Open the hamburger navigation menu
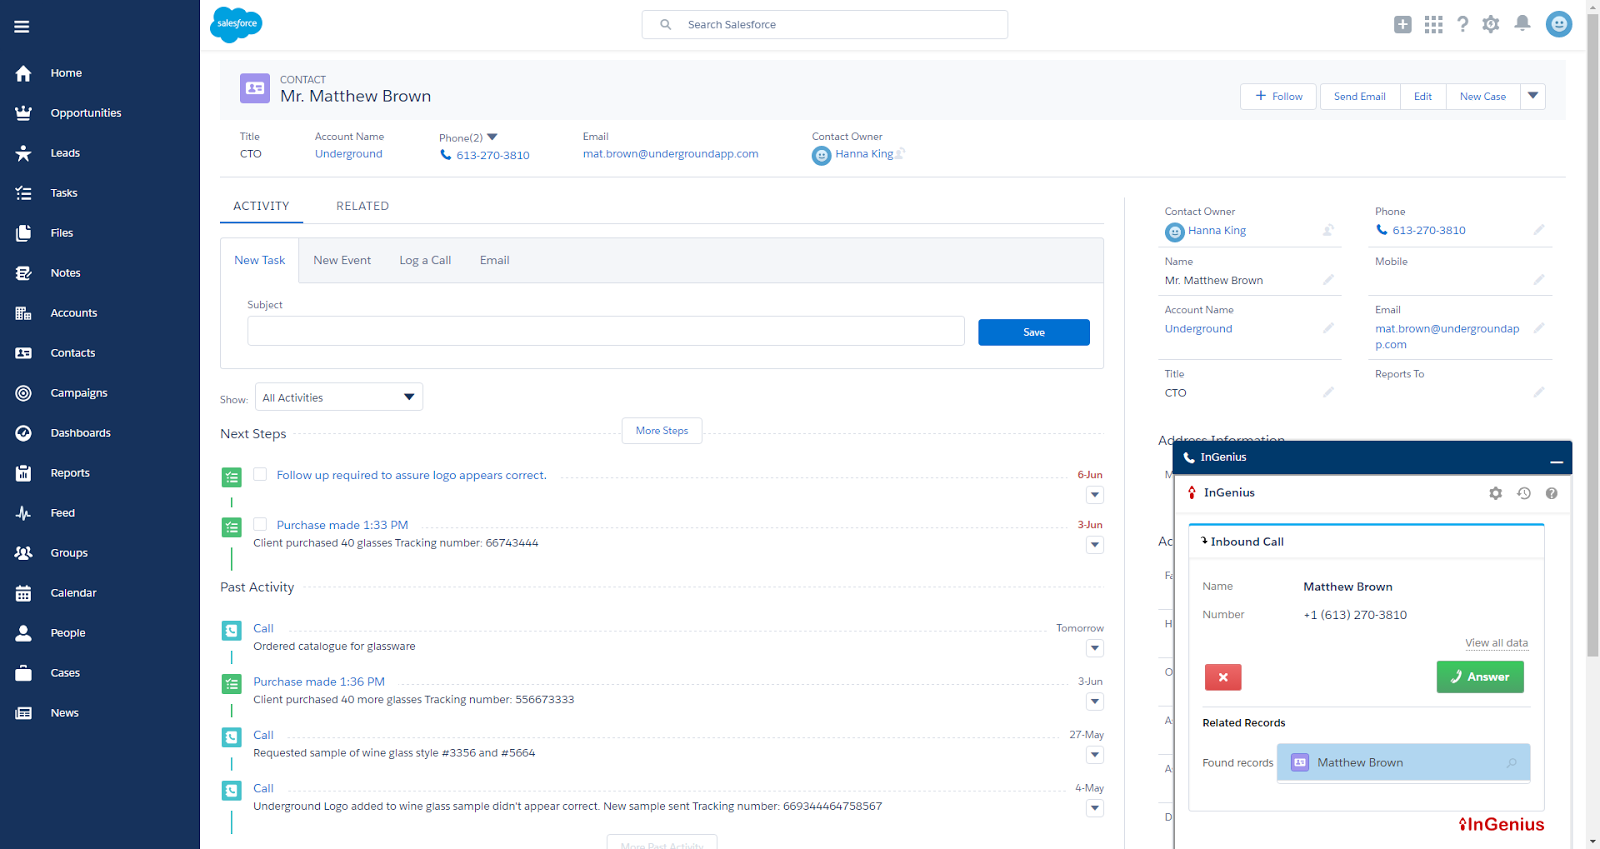Screen dimensions: 1600x849 point(22,27)
